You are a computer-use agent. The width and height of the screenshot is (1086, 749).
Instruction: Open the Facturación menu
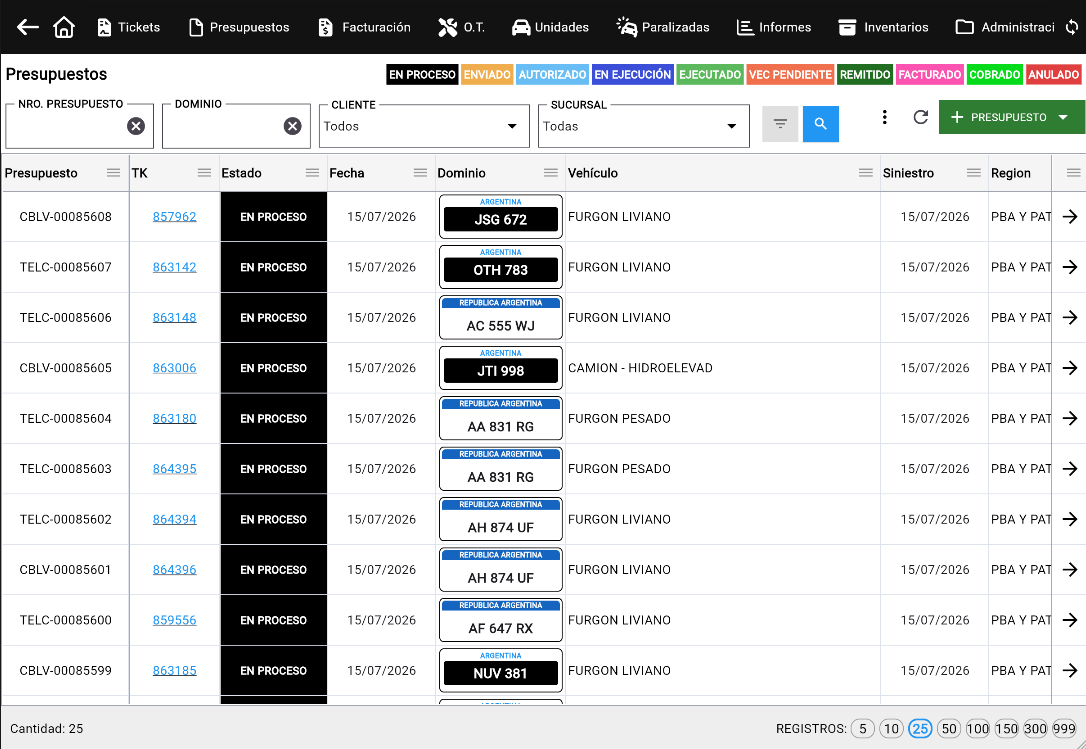click(x=364, y=27)
